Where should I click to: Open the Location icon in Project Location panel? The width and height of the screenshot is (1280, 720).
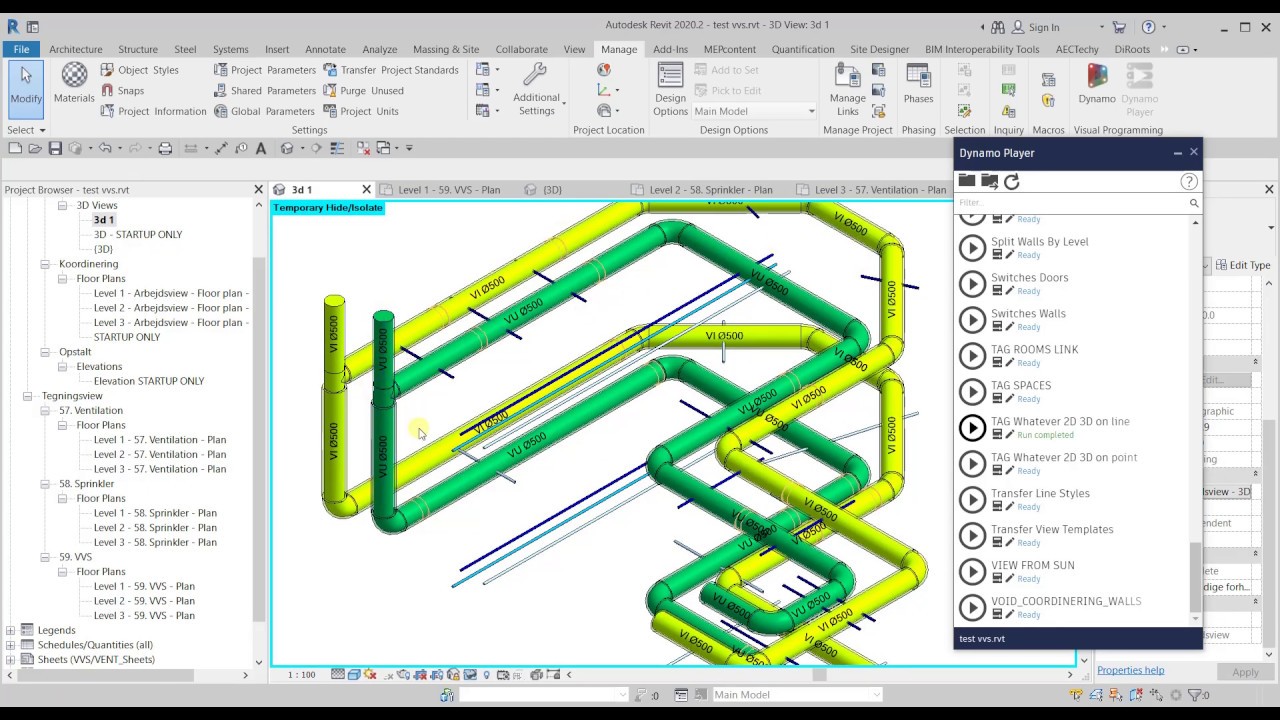point(604,70)
